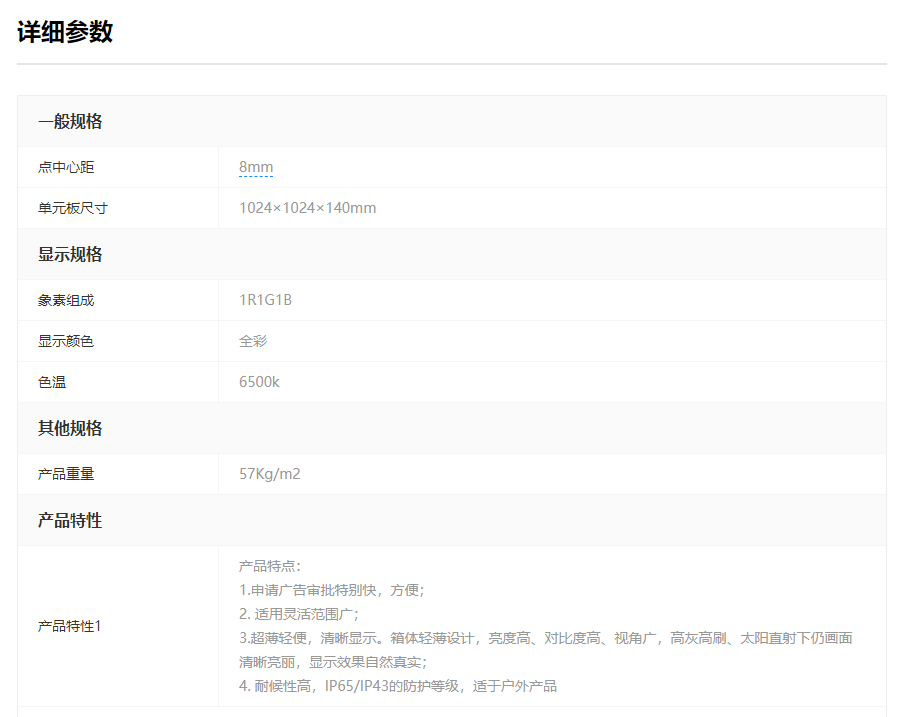Click the 点中心距 parameter label
This screenshot has width=912, height=717.
click(66, 167)
